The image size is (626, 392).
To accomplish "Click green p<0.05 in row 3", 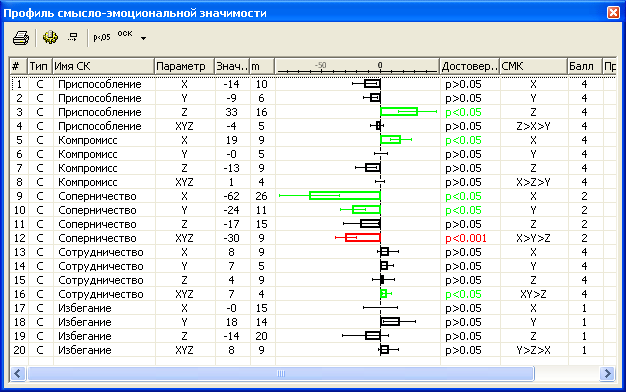I will (463, 112).
